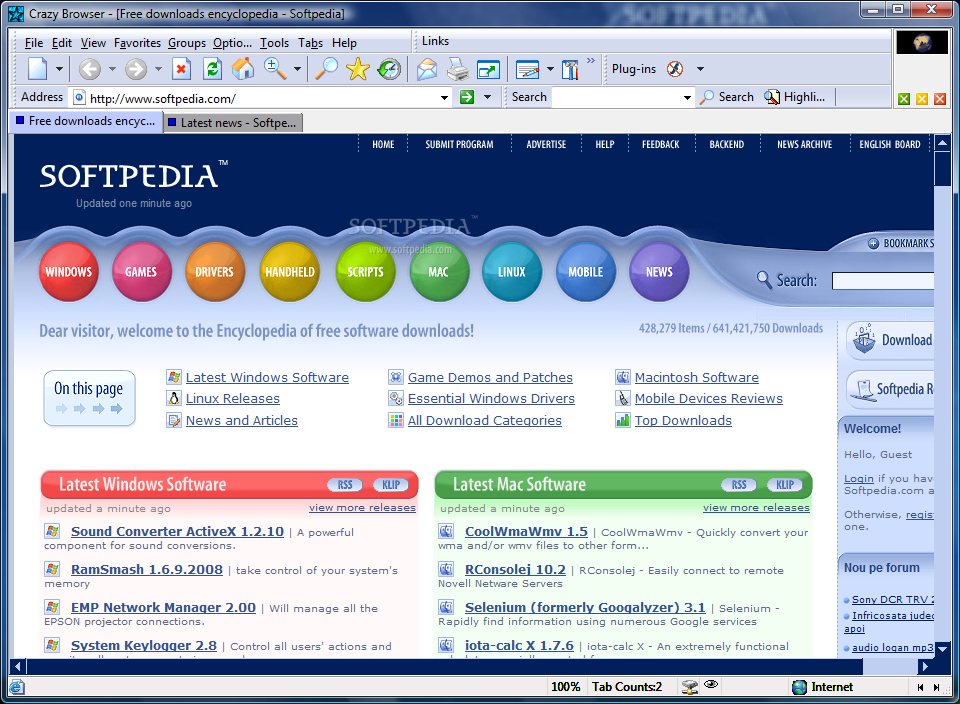Click the 100% zoom status indicator

click(x=565, y=687)
